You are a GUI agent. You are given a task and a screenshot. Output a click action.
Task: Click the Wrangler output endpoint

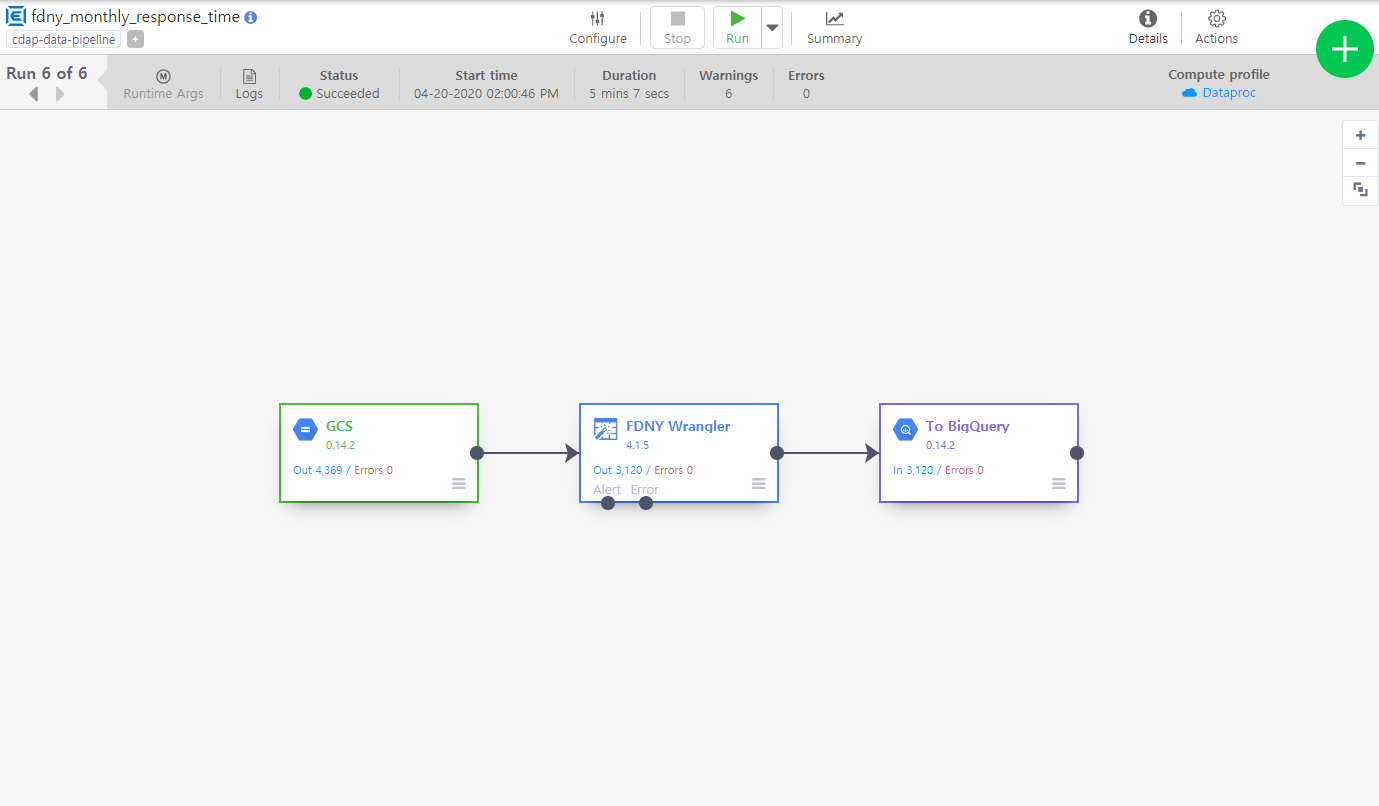point(777,453)
